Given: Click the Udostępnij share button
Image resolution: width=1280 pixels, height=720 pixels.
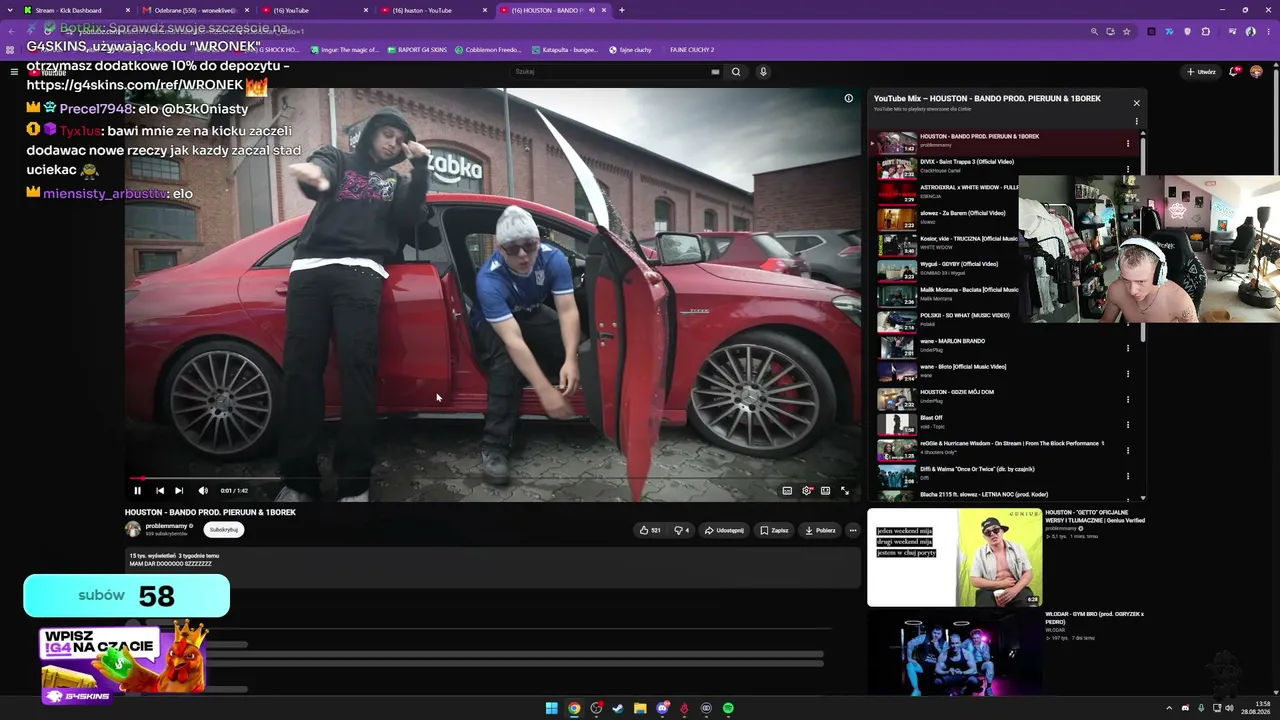Looking at the screenshot, I should click(724, 530).
